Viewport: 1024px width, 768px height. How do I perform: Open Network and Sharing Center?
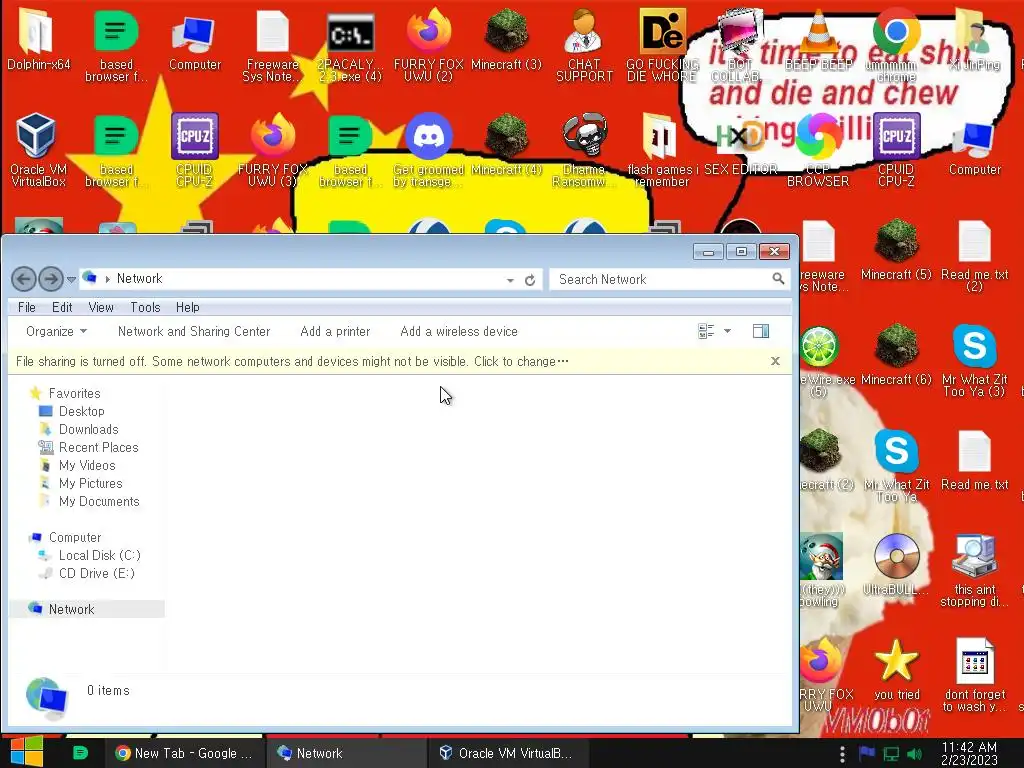(x=194, y=331)
